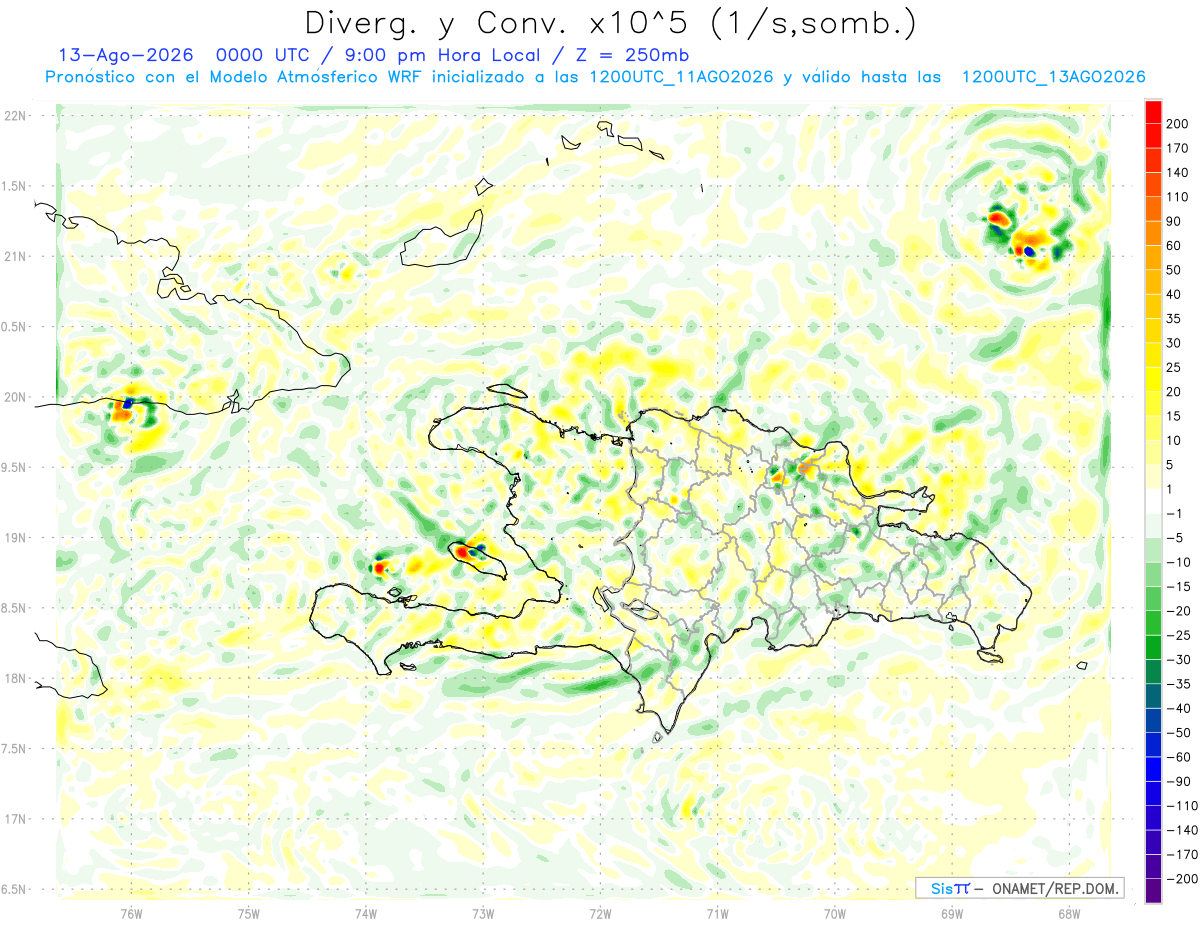Click the 1.5N latitude axis label

pyautogui.click(x=15, y=186)
